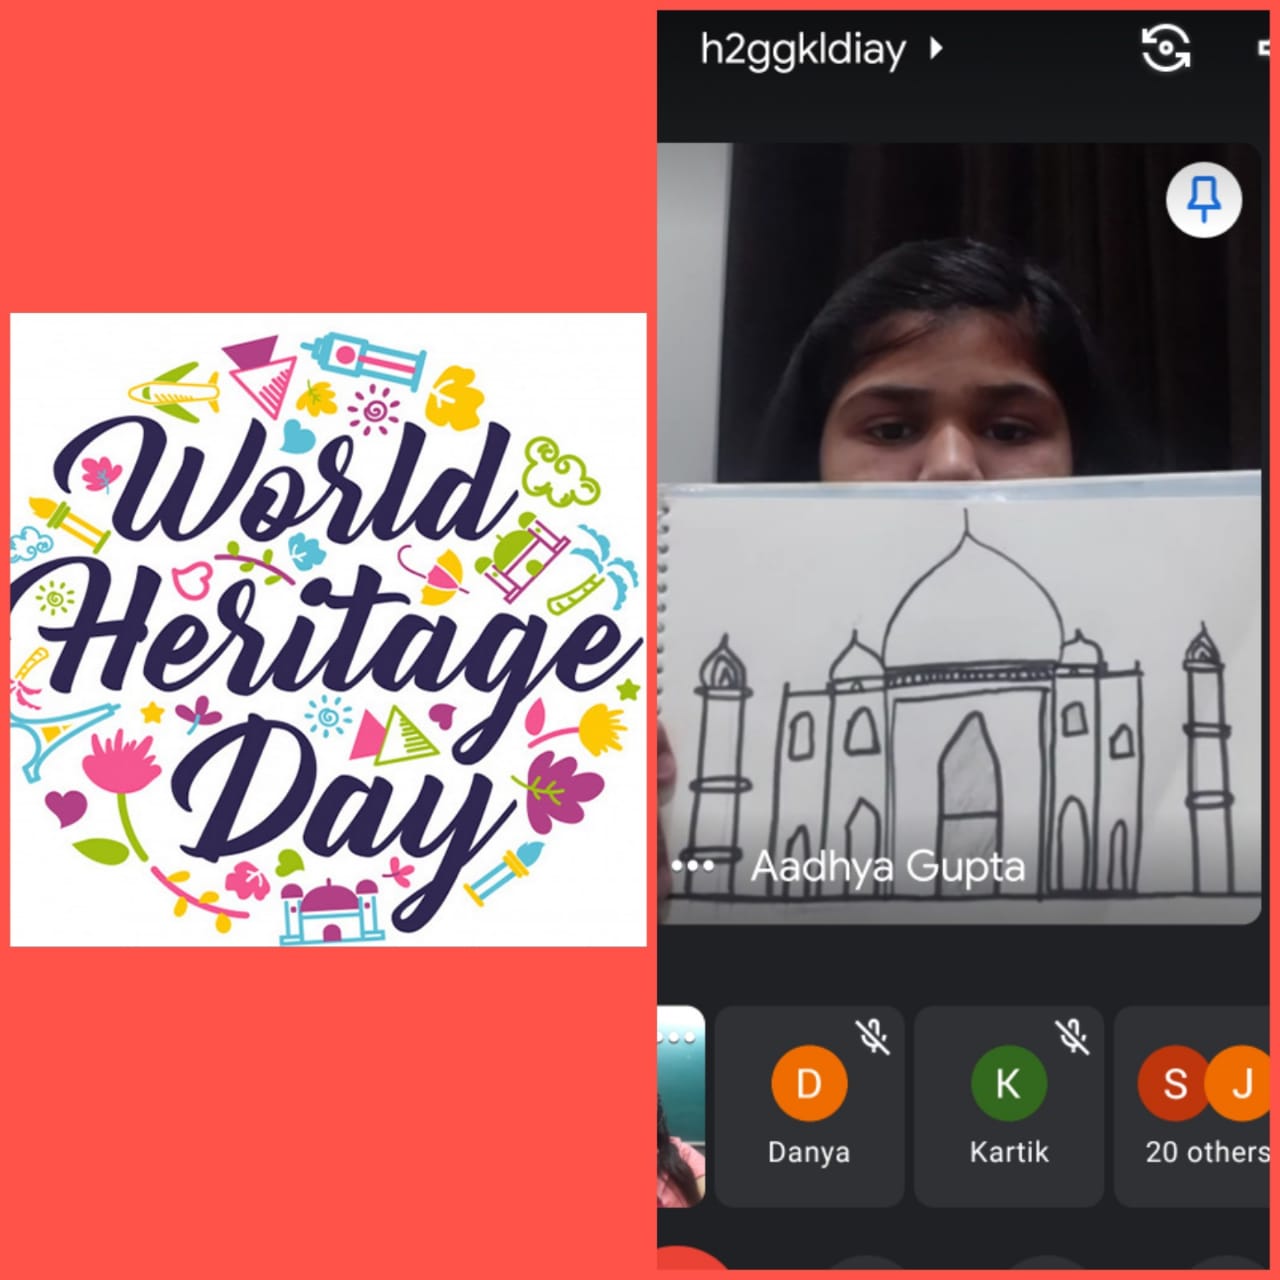Tap Kartik's muted microphone icon

coord(1074,1037)
